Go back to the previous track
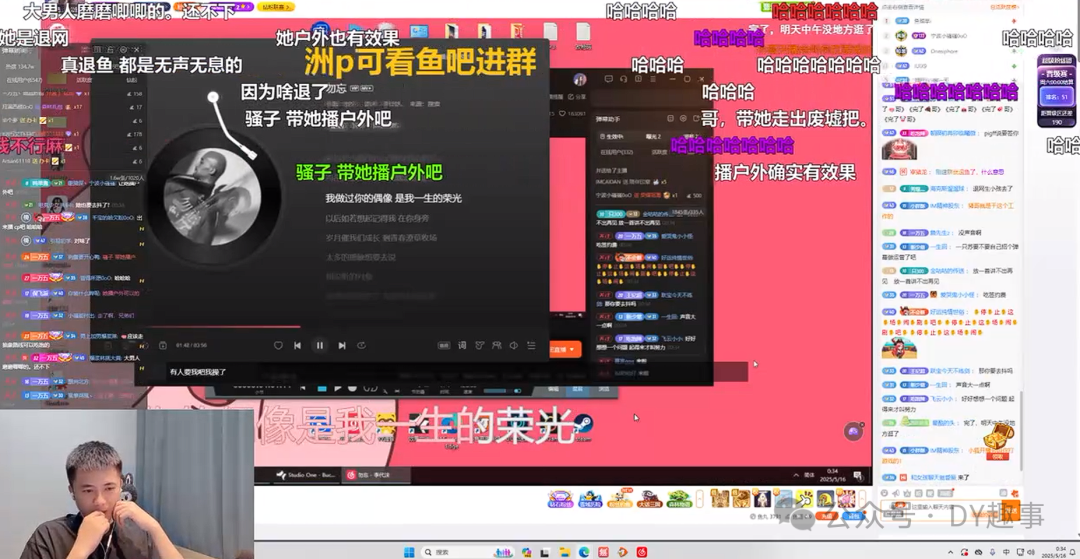The image size is (1080, 559). click(x=297, y=346)
